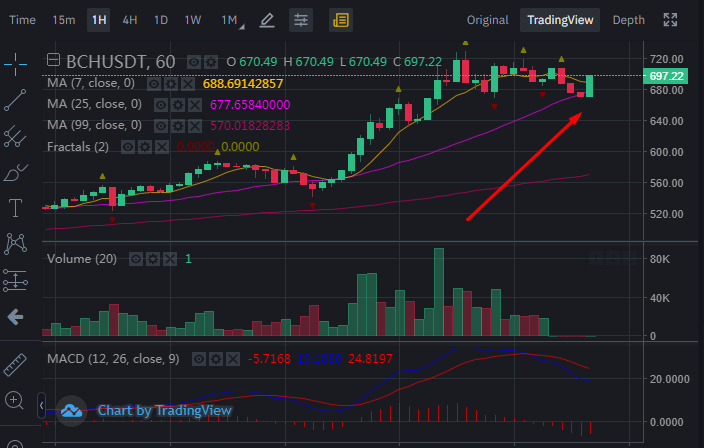The height and width of the screenshot is (448, 704).
Task: Select the 1H timeframe
Action: click(x=99, y=20)
